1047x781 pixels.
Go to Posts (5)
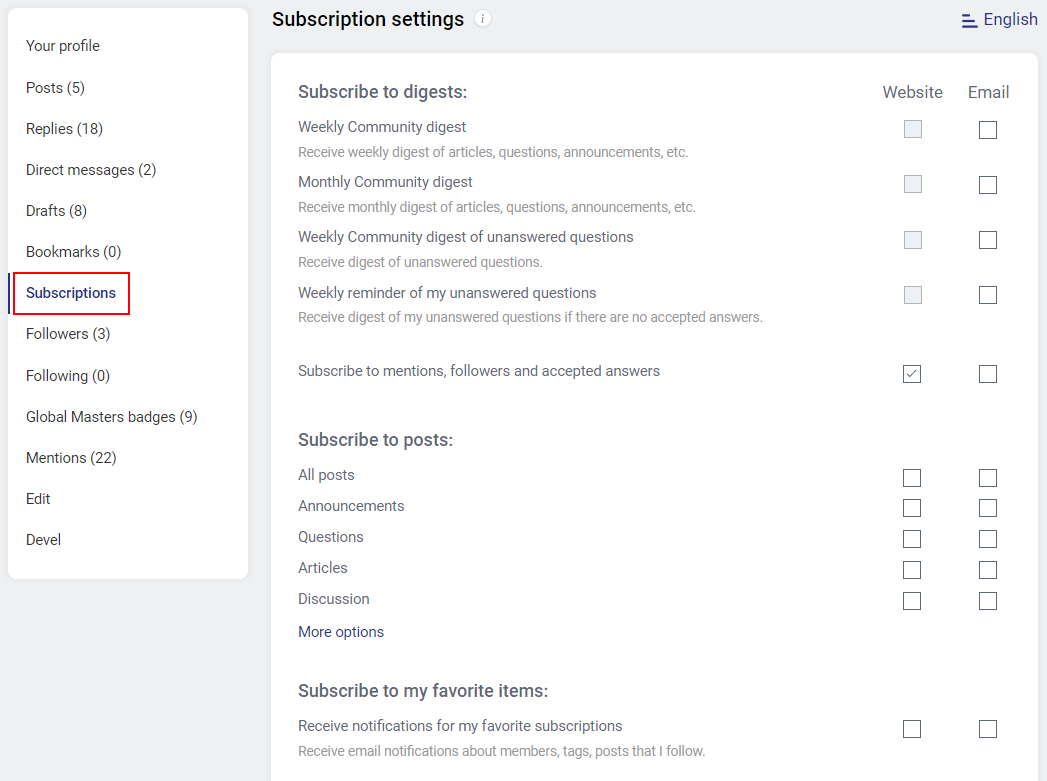(x=55, y=87)
